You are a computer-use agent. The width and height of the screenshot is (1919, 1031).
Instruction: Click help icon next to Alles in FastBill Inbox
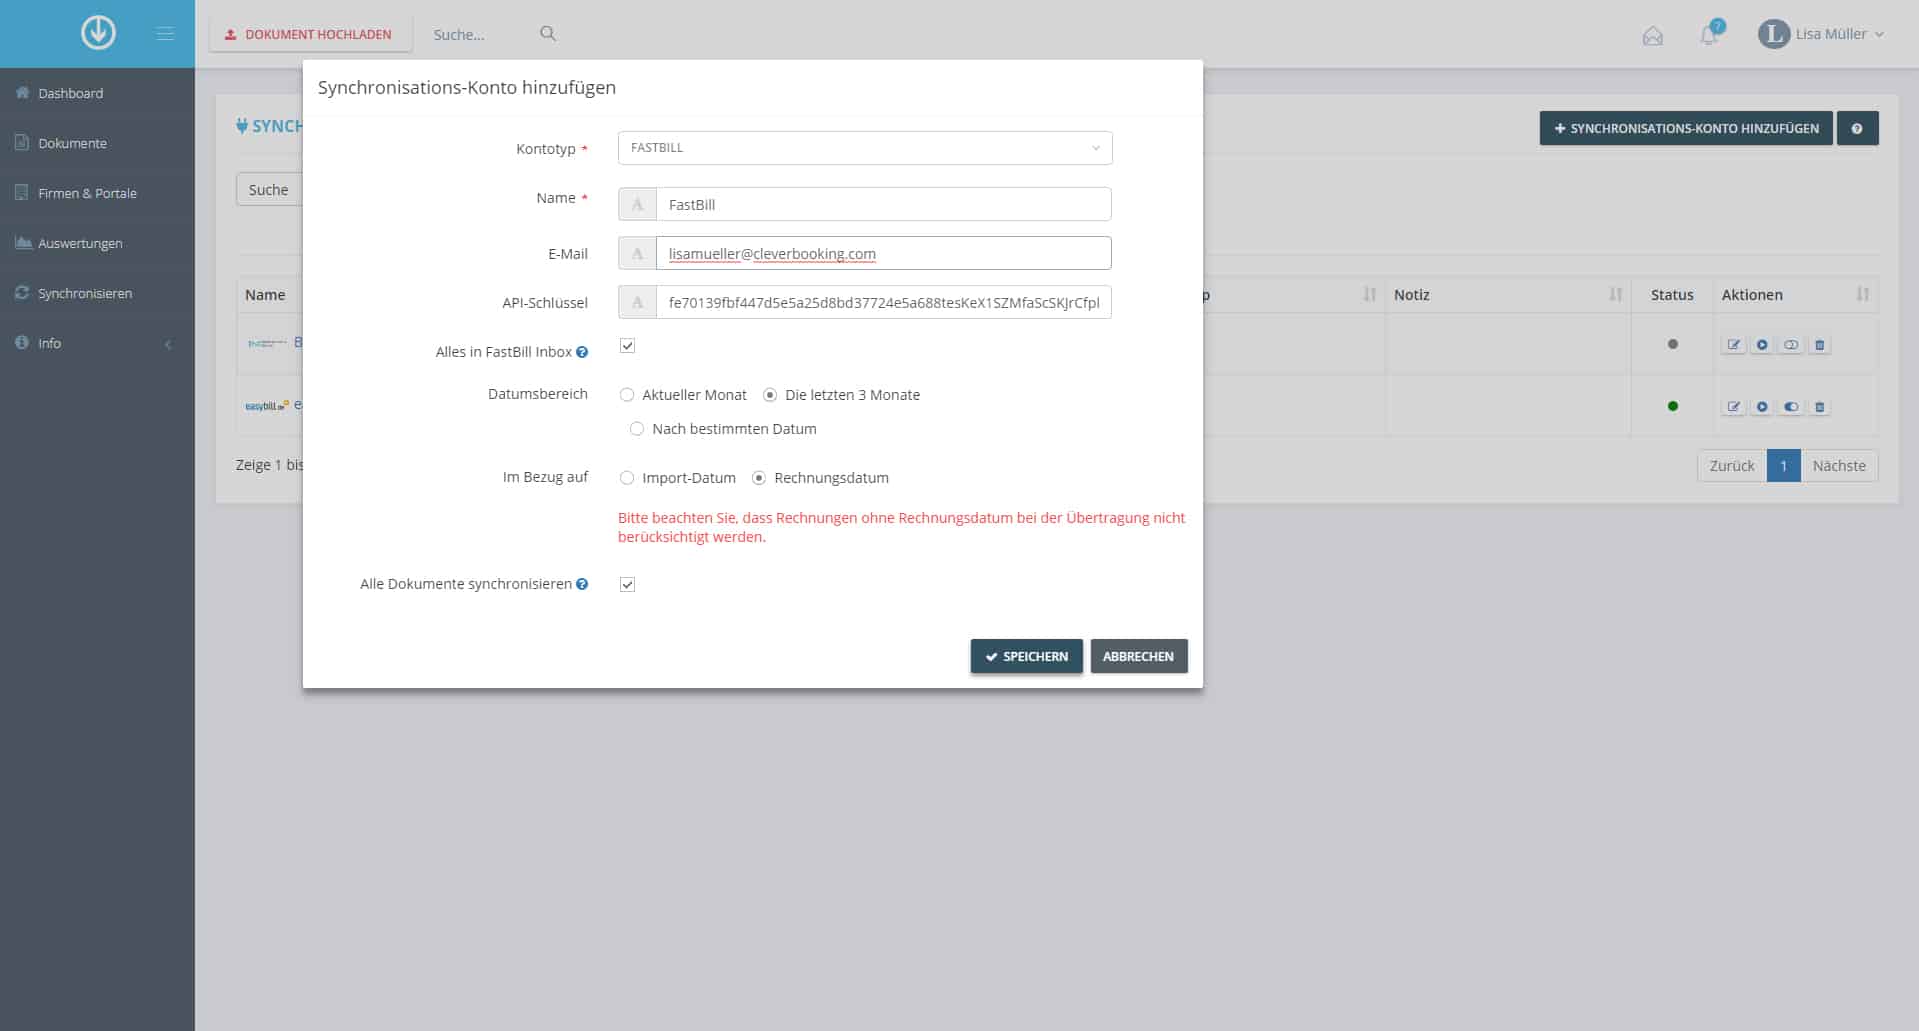(582, 352)
